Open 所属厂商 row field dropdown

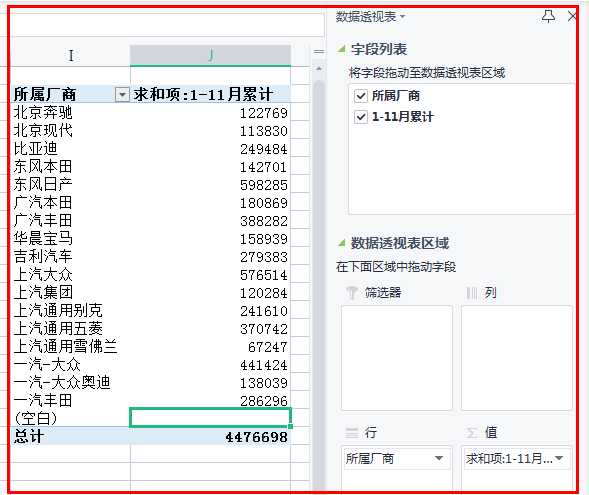[438, 458]
